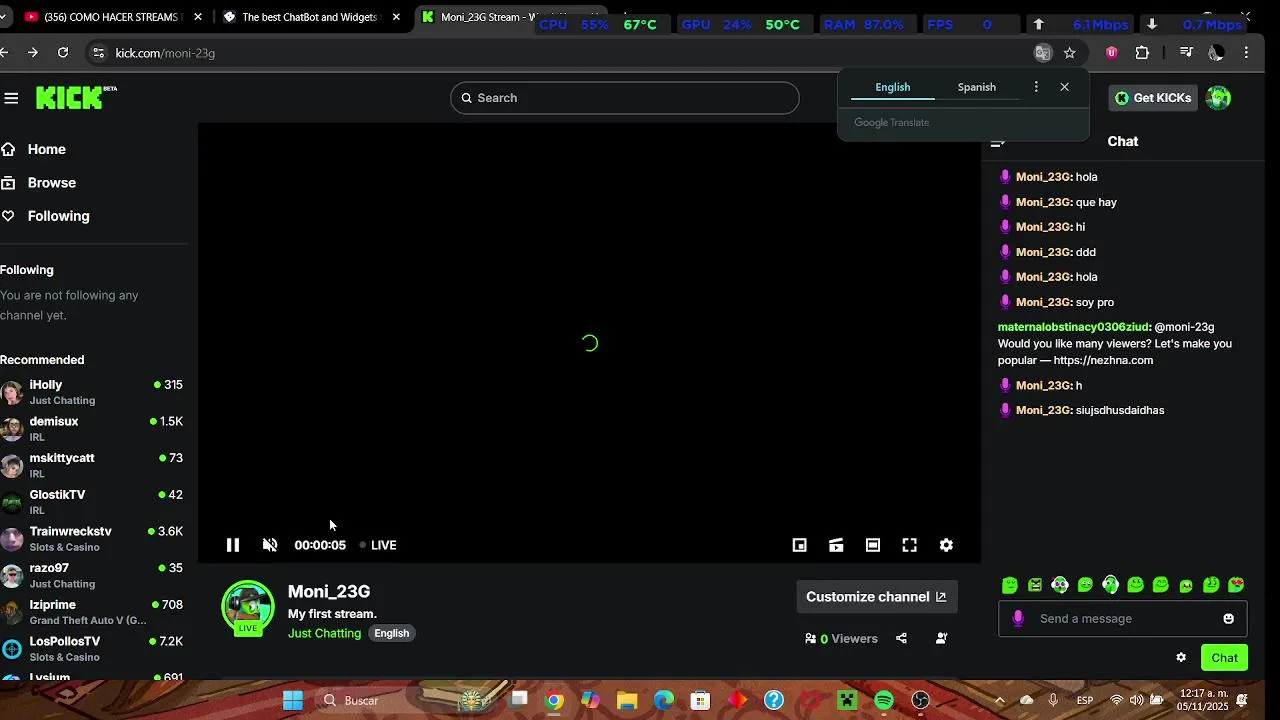1280x720 pixels.
Task: Open video player settings gear
Action: click(946, 545)
